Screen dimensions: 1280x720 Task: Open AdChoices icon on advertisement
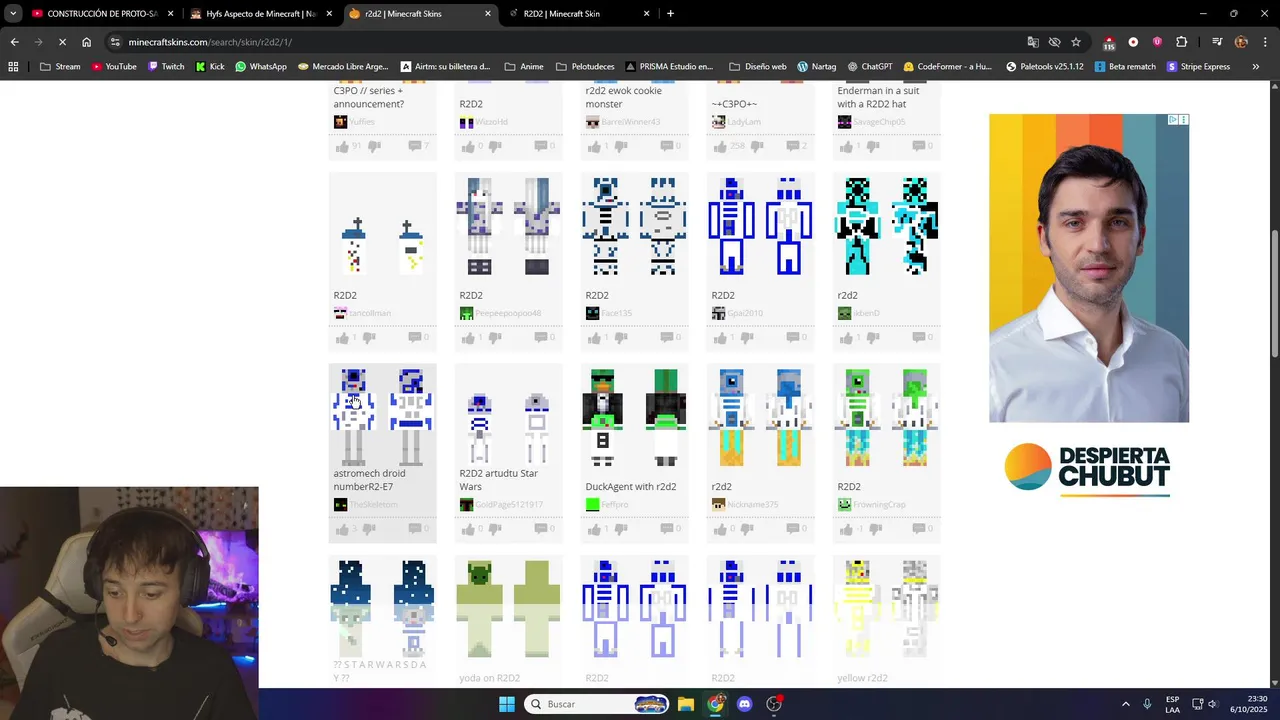(x=1173, y=120)
